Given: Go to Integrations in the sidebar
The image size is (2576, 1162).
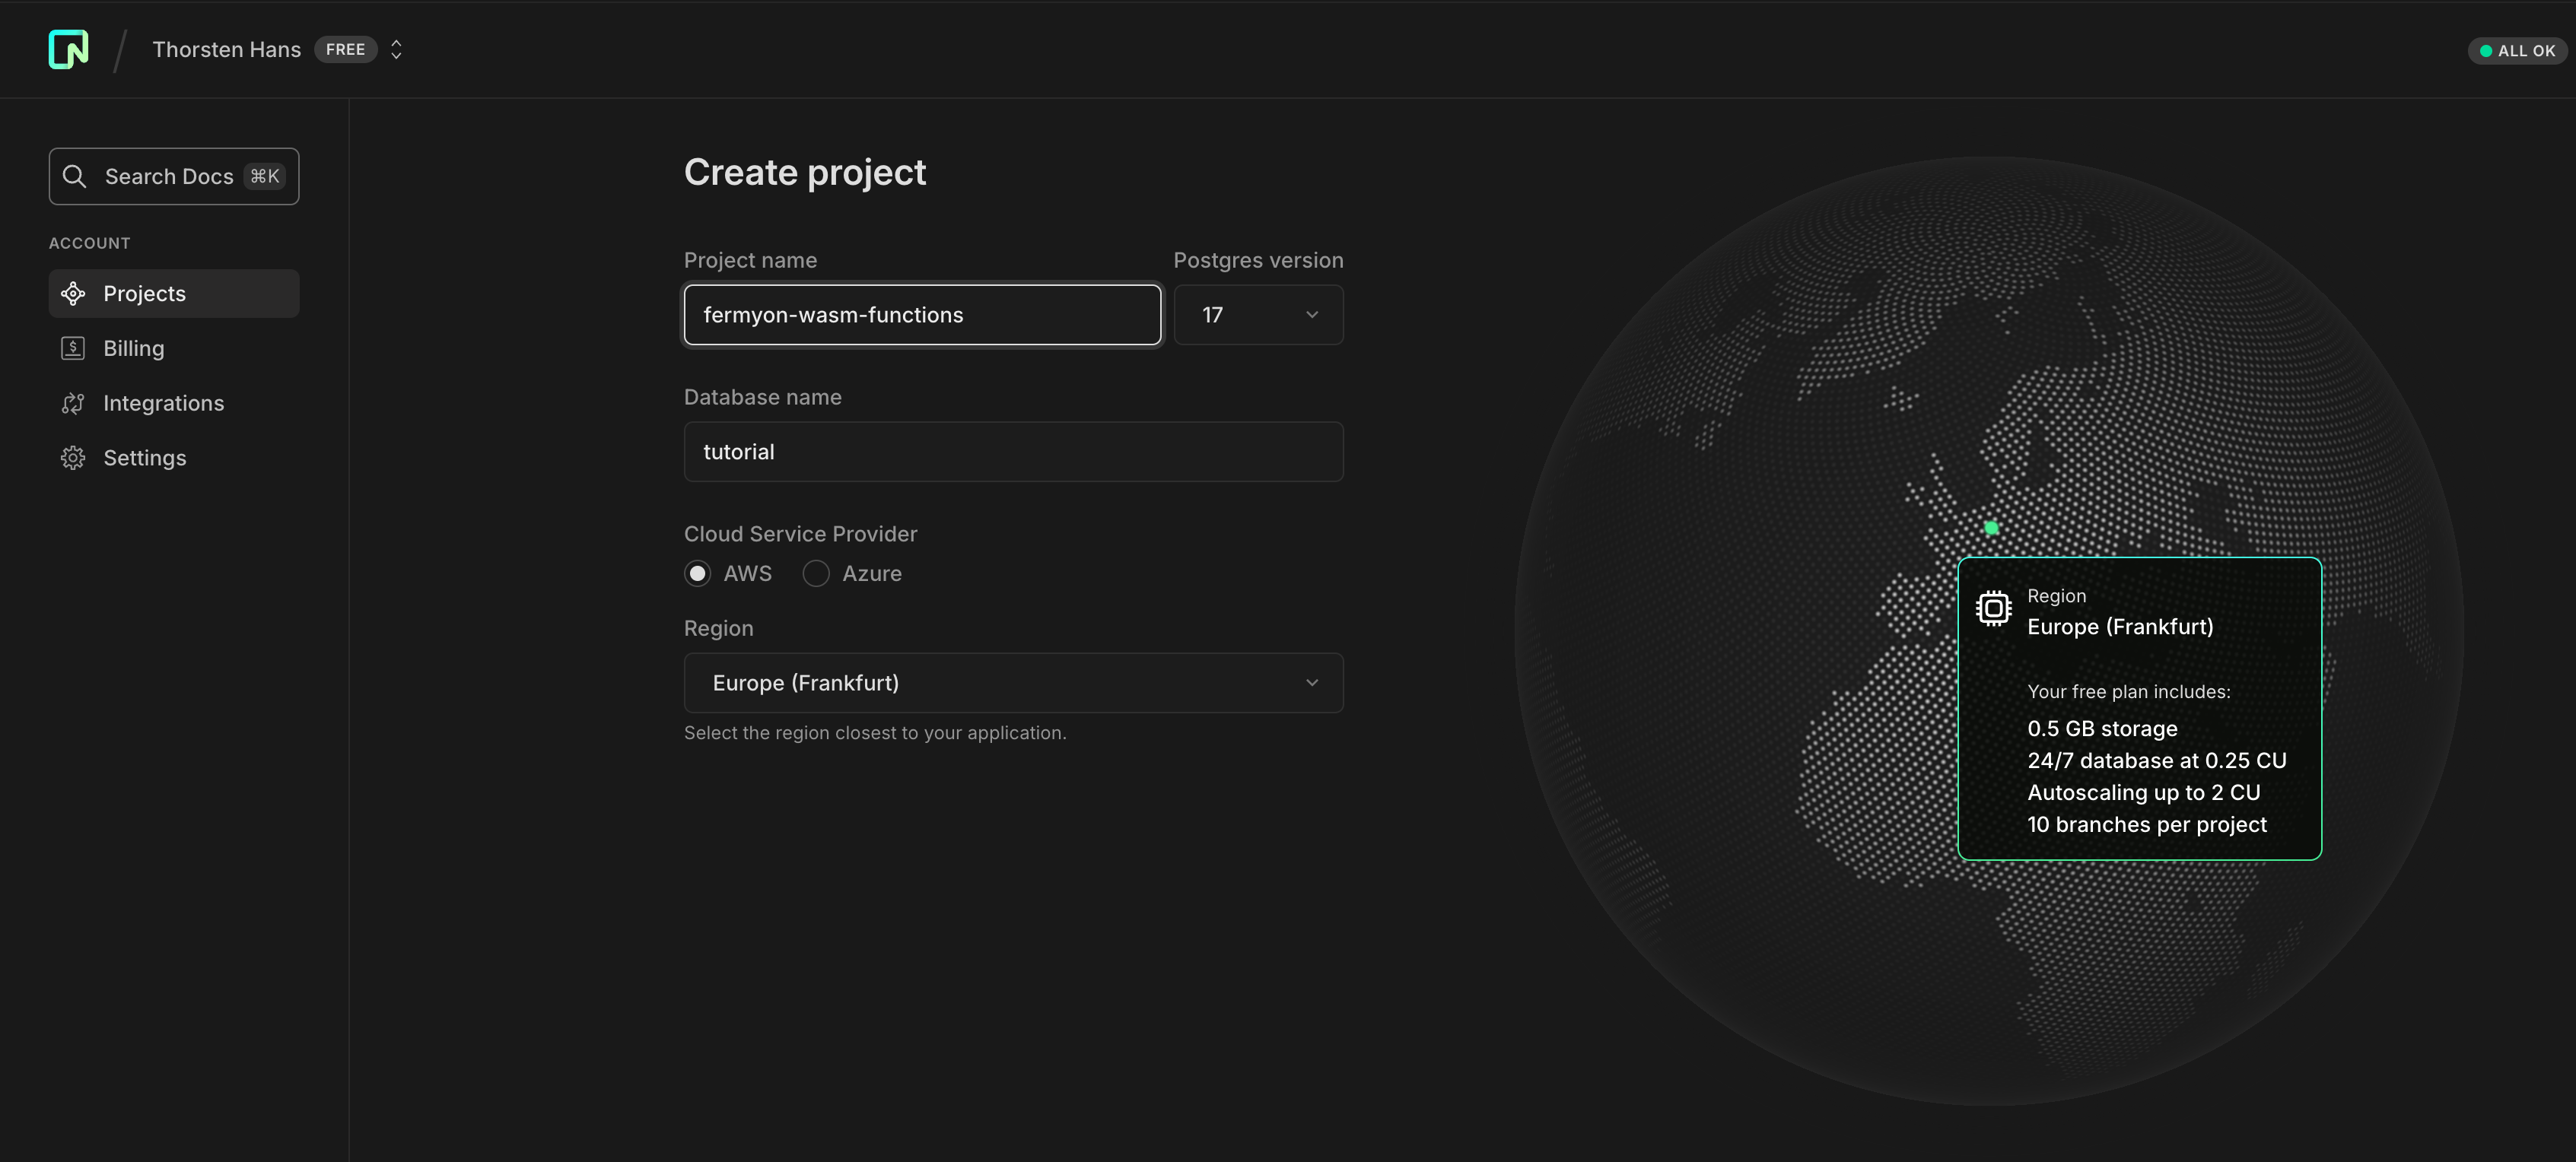Looking at the screenshot, I should [x=164, y=403].
